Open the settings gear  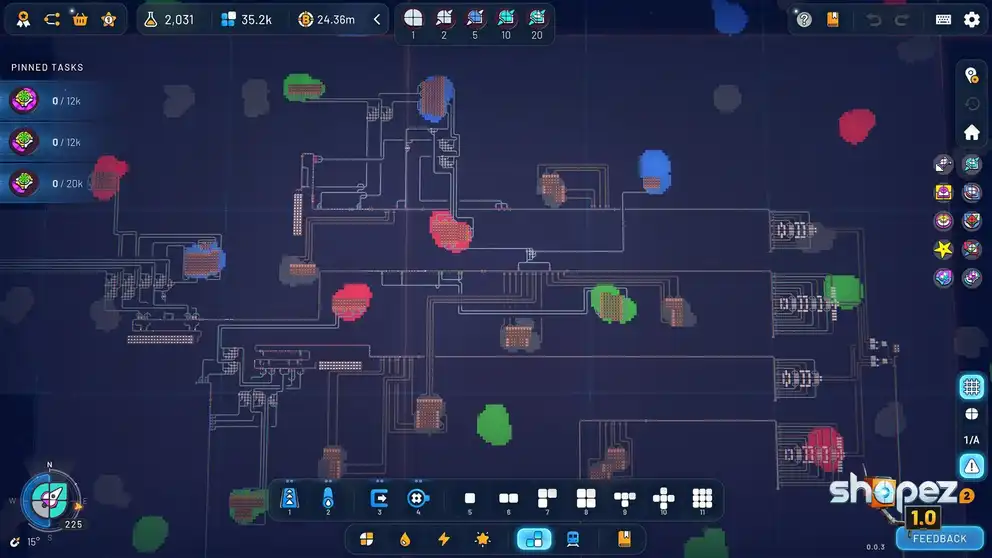pos(971,19)
